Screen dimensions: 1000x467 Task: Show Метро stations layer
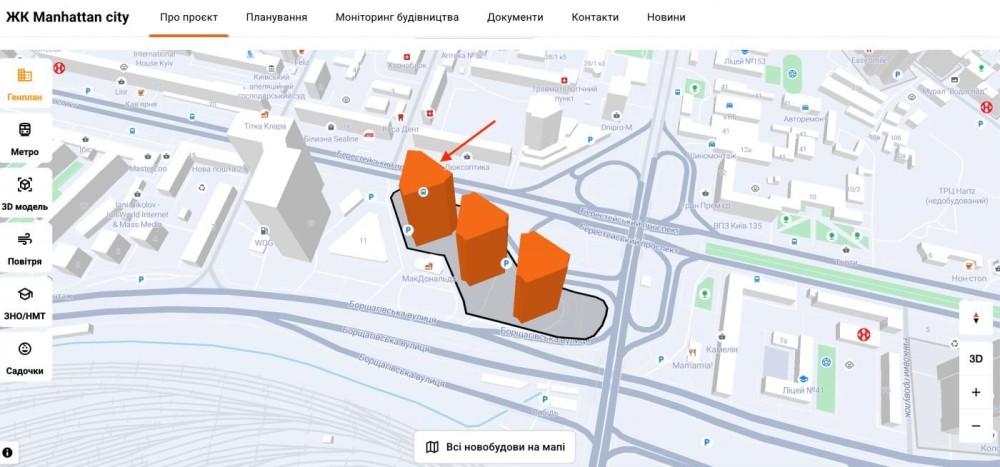coord(25,138)
